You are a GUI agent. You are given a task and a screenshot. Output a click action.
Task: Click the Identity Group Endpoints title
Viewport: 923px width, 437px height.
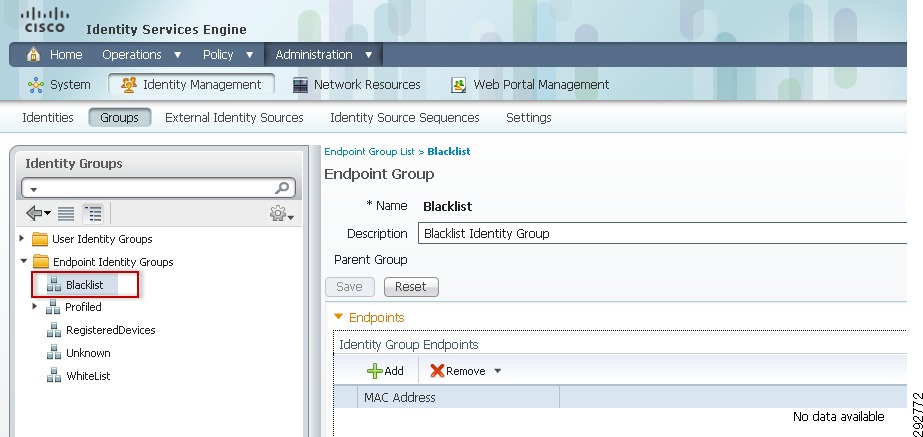point(409,345)
